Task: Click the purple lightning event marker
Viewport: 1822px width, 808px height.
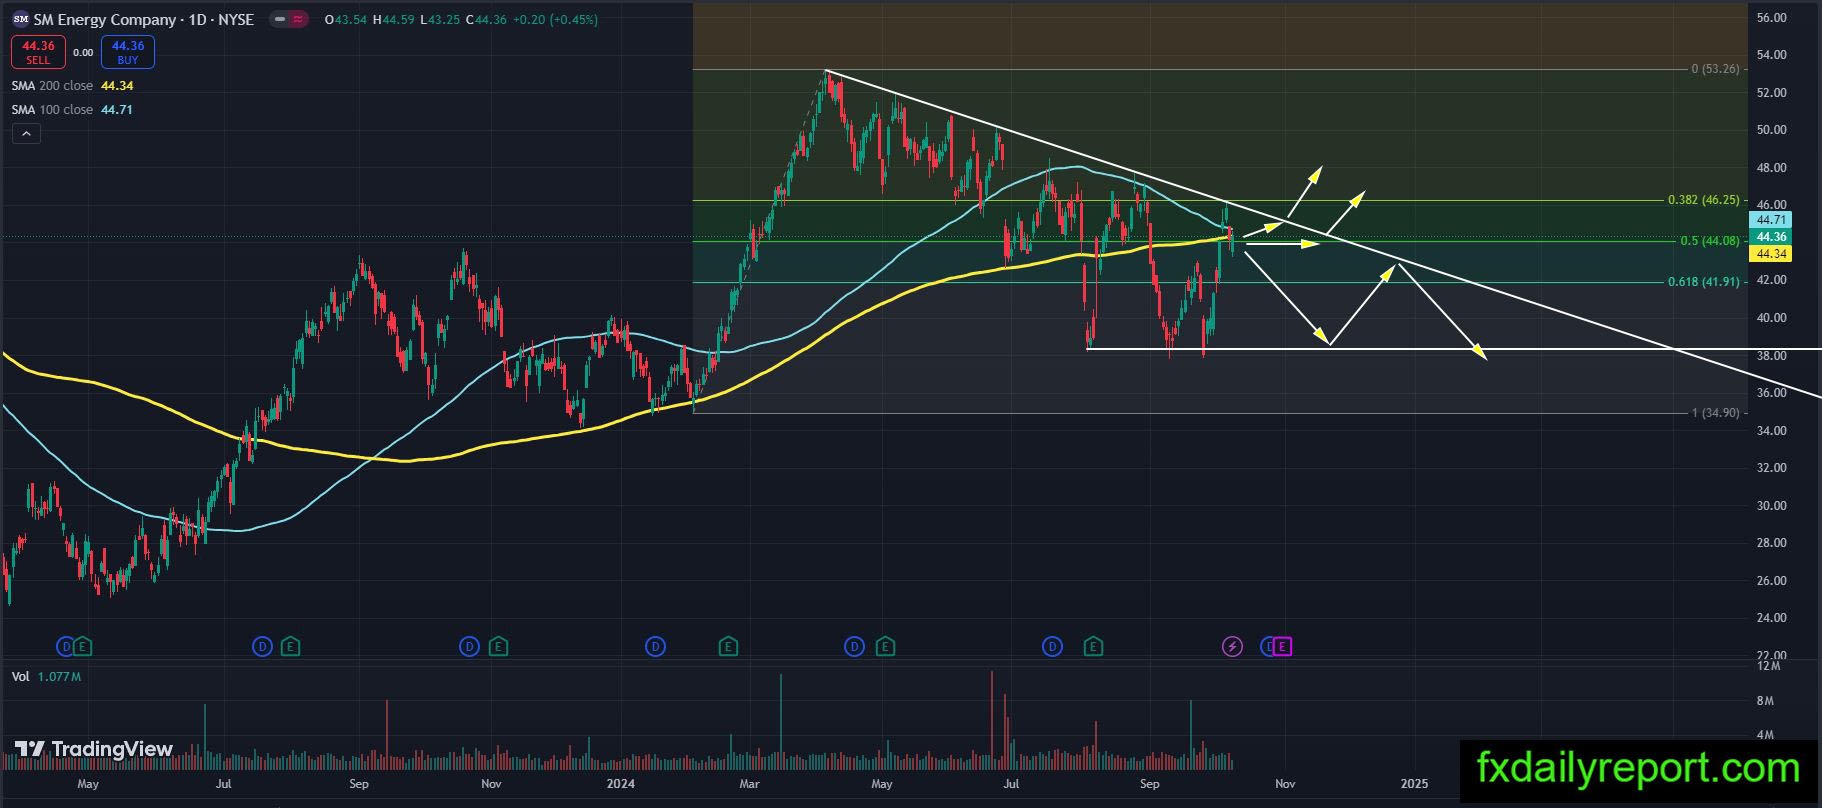Action: (1232, 647)
